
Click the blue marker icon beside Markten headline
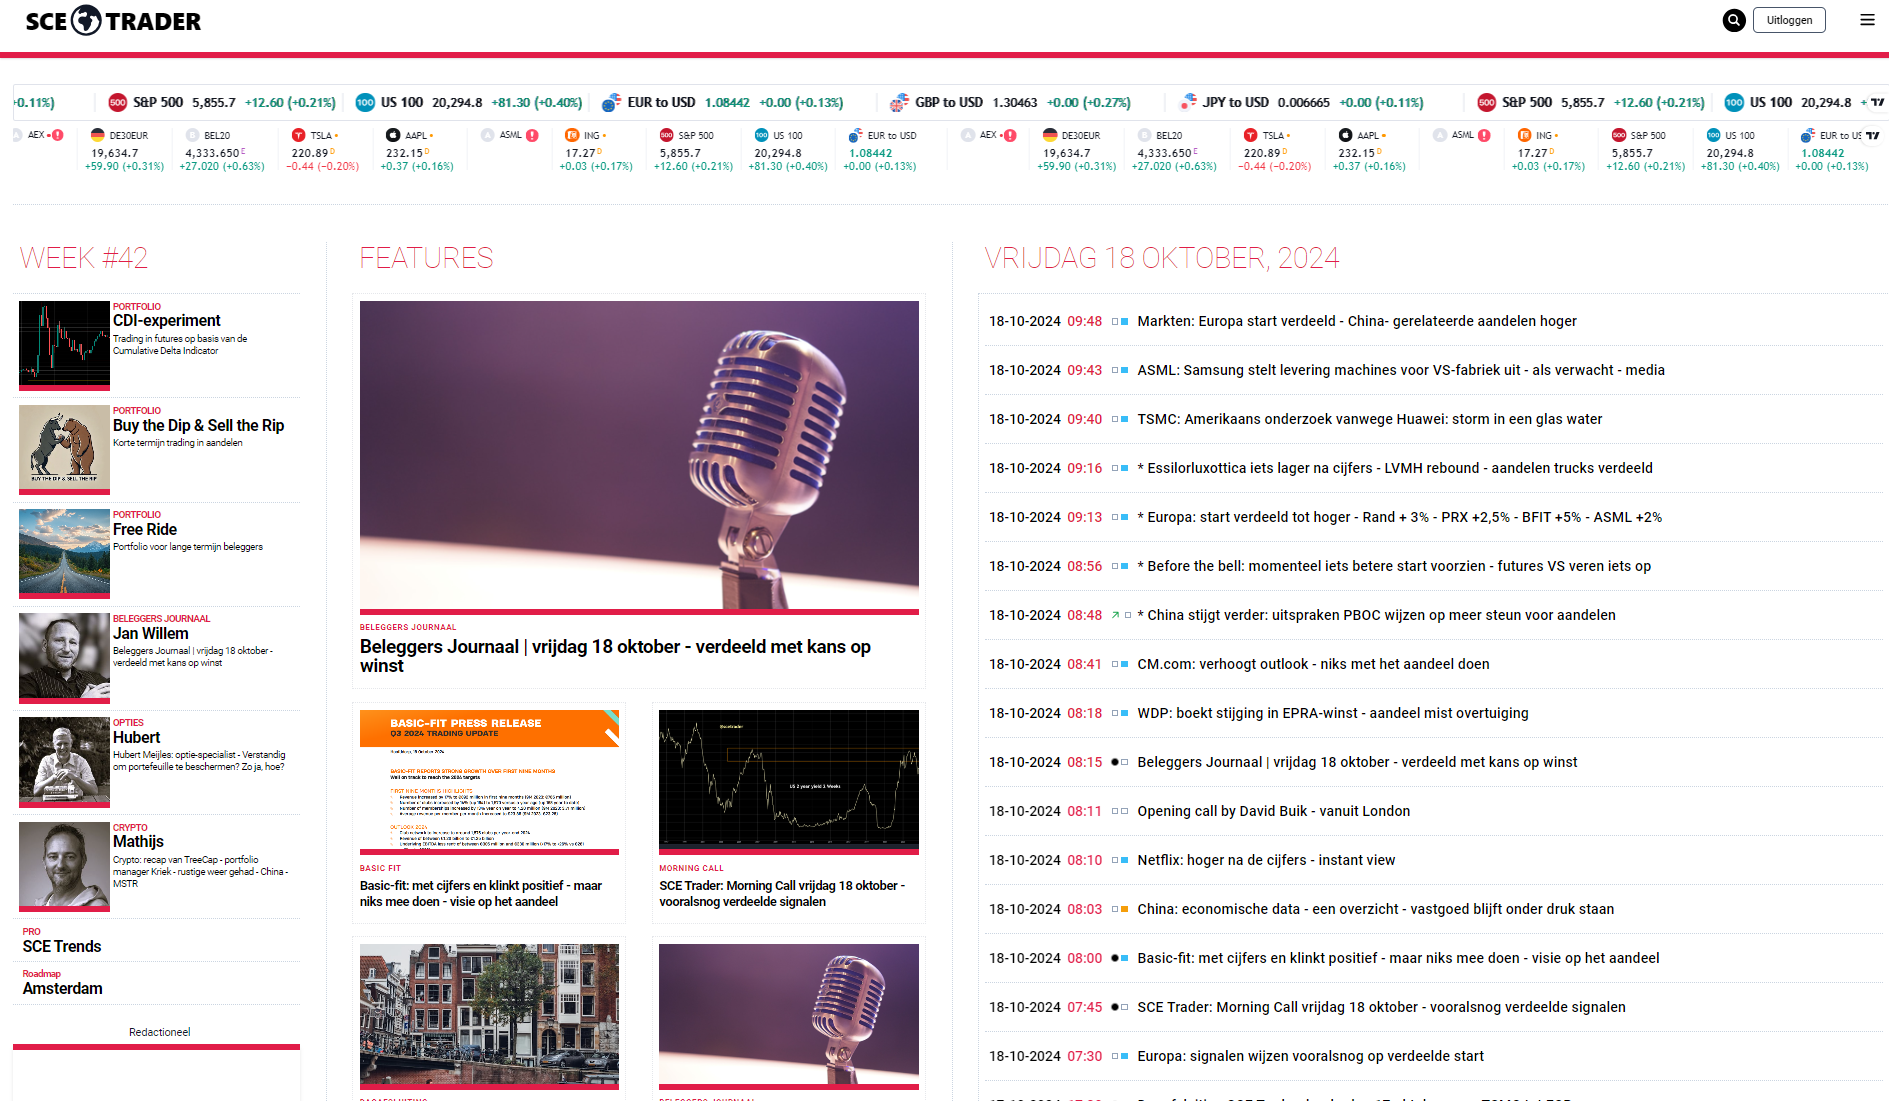pyautogui.click(x=1125, y=321)
